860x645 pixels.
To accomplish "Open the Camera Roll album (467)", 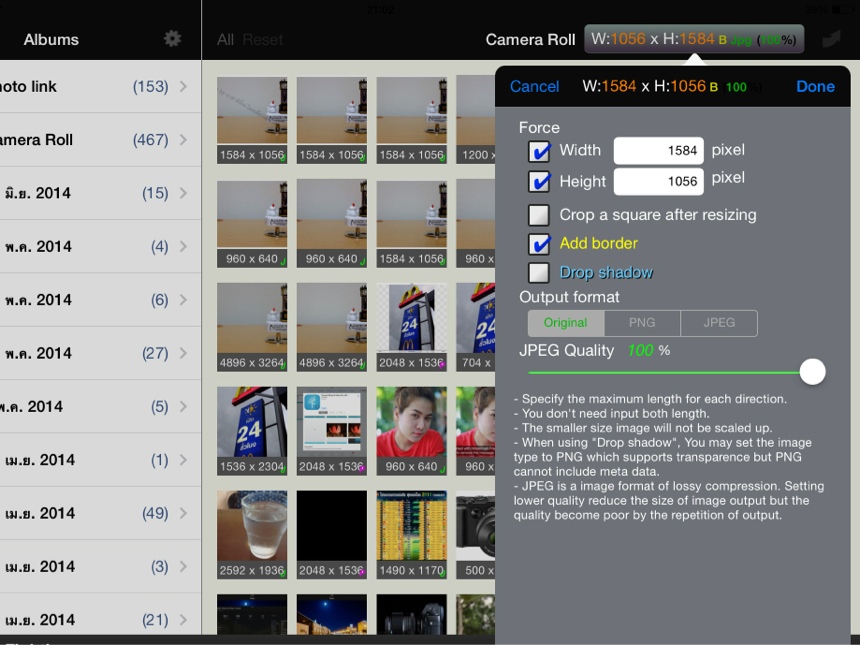I will (x=100, y=140).
